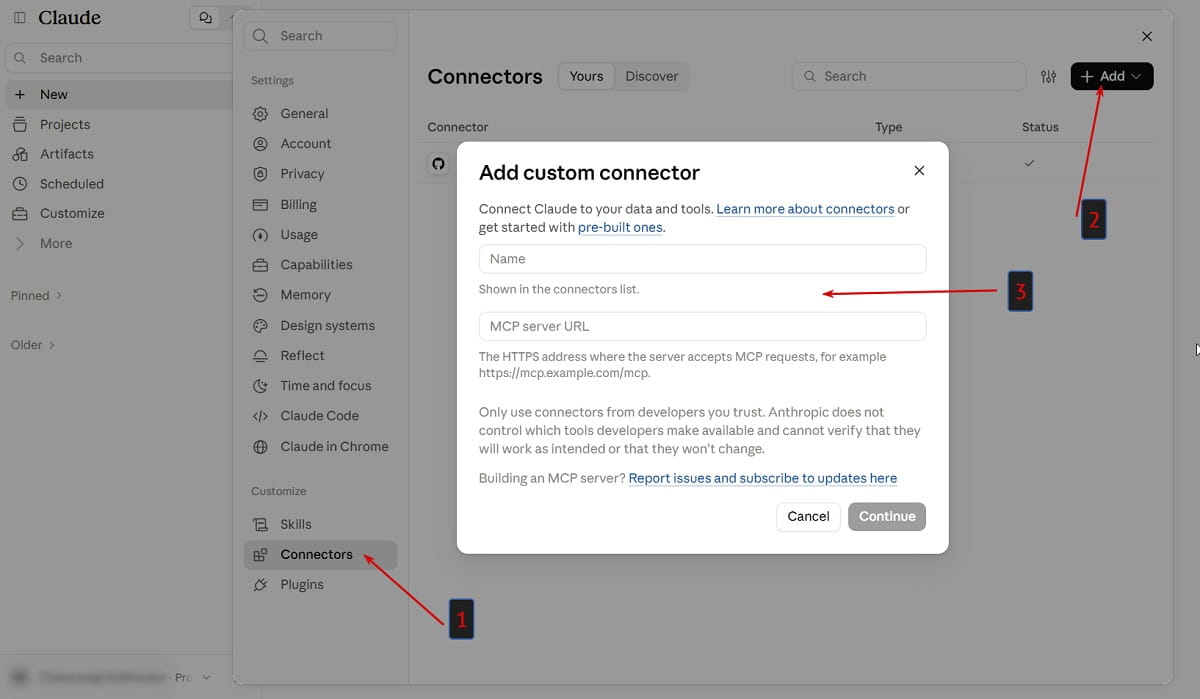
Task: Open the Add connector dropdown
Action: [1112, 76]
